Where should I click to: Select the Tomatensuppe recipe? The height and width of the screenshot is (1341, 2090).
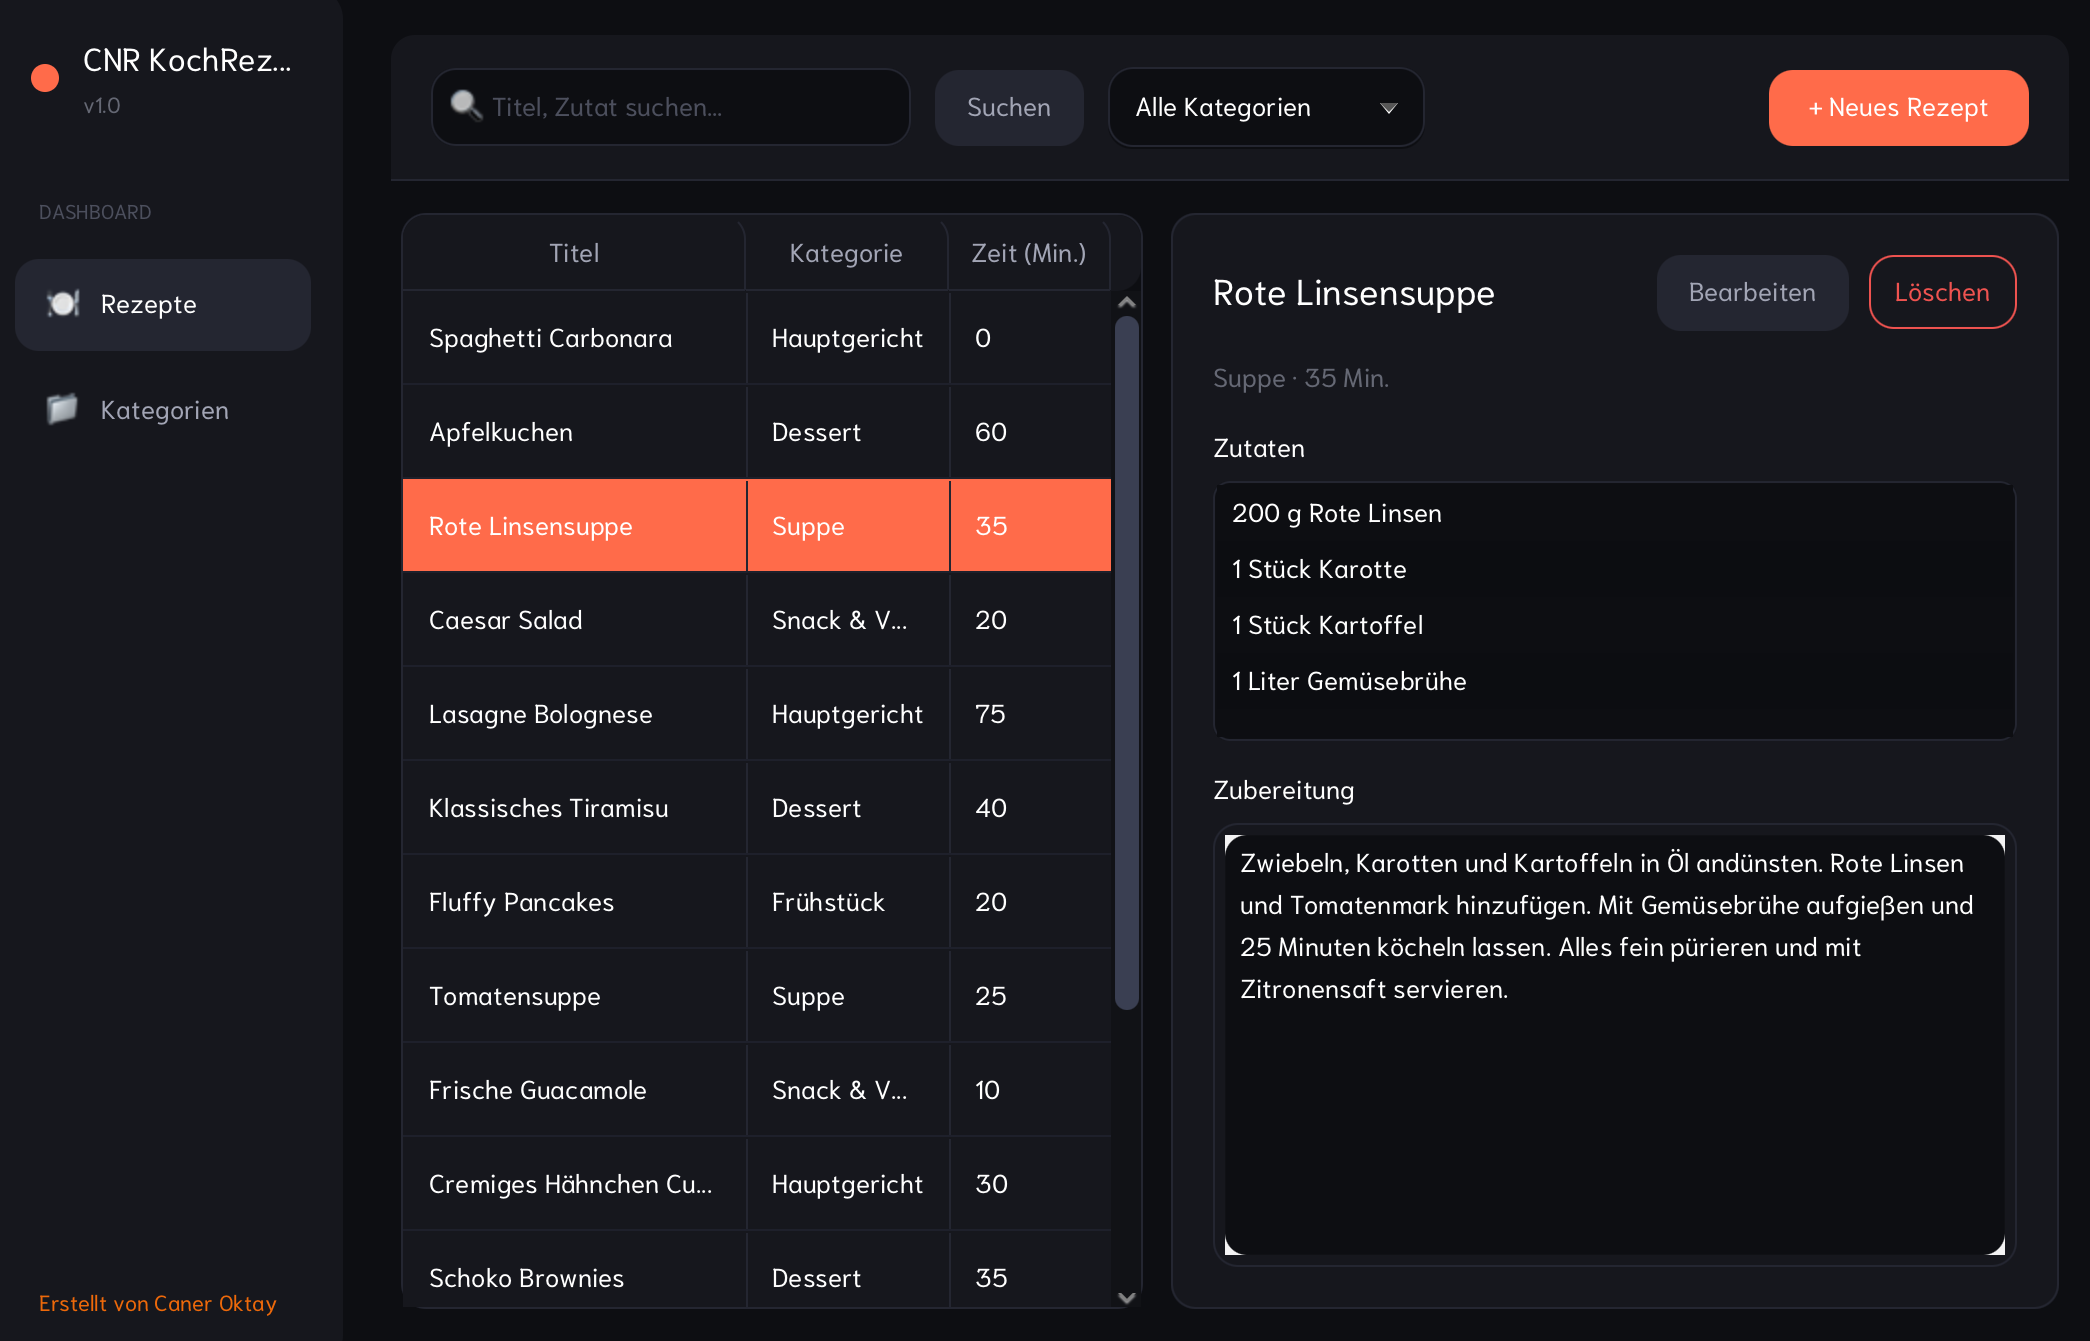point(757,996)
